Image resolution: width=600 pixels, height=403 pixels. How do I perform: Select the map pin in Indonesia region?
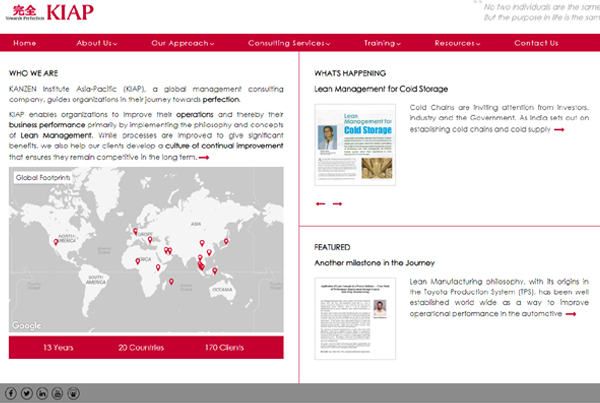pyautogui.click(x=215, y=271)
